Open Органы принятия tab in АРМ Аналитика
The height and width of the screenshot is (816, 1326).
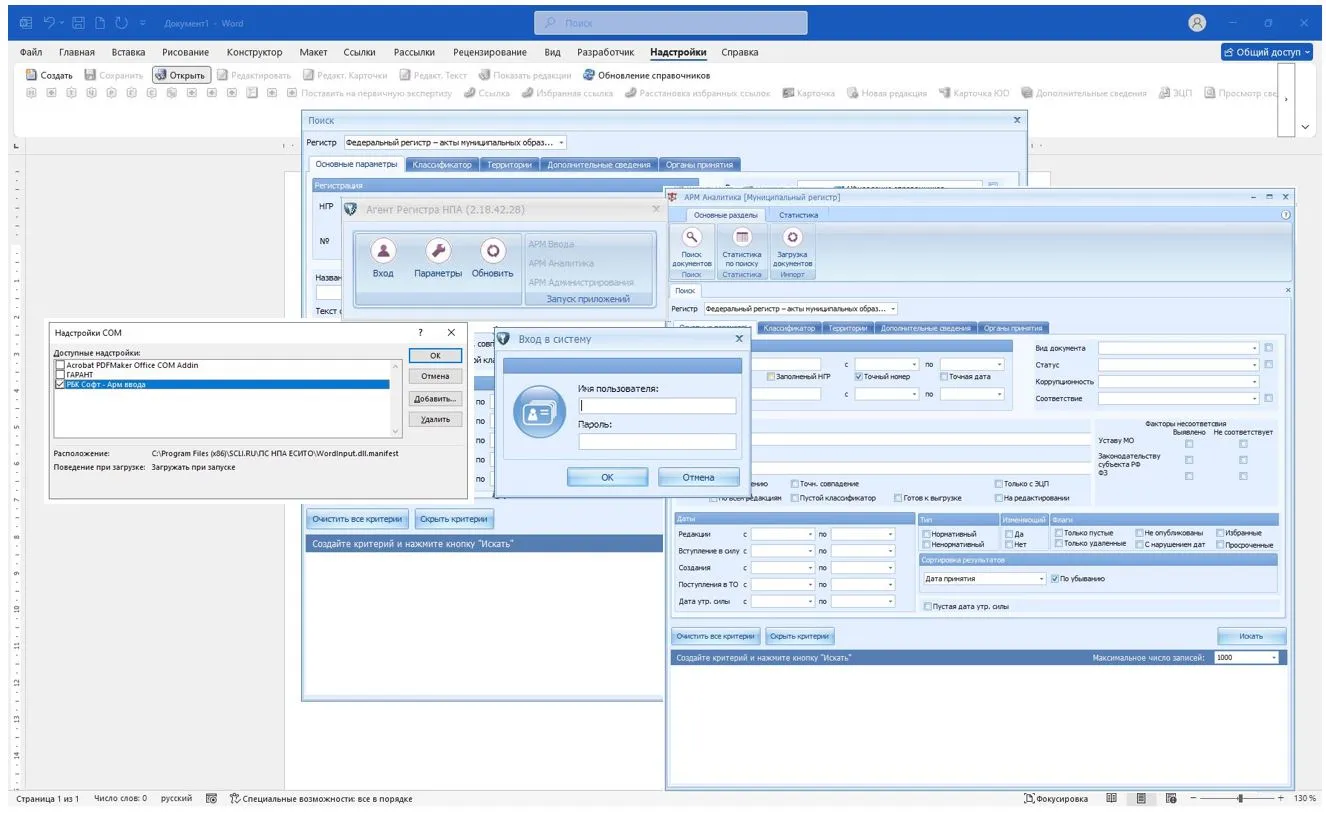pyautogui.click(x=1012, y=328)
